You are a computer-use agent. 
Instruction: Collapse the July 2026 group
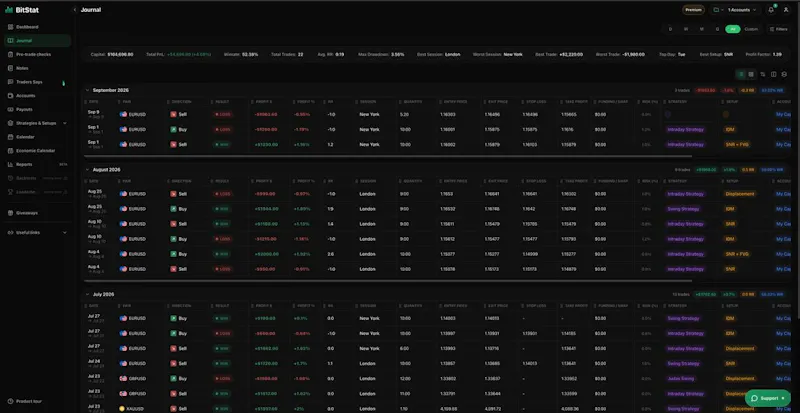tap(87, 295)
